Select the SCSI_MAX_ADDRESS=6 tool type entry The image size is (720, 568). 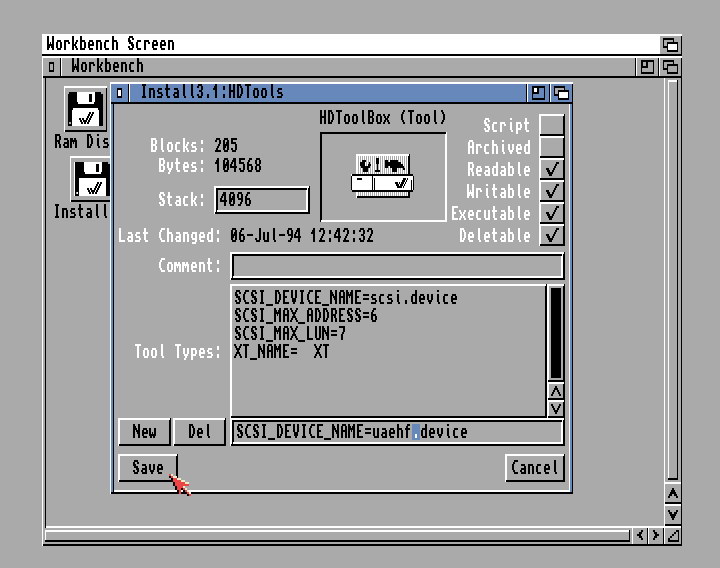pyautogui.click(x=306, y=316)
